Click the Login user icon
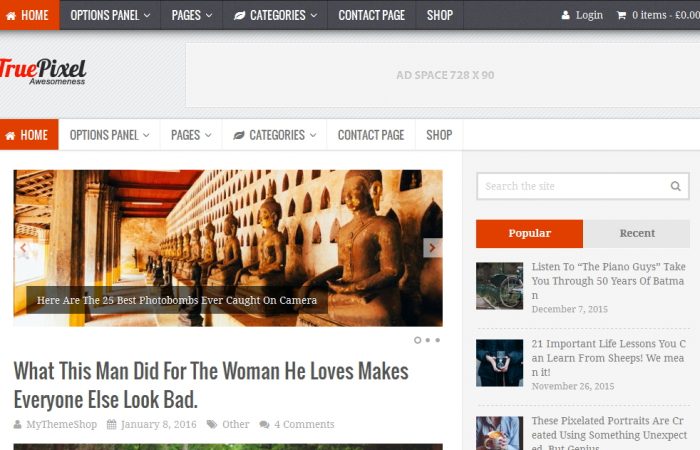The width and height of the screenshot is (700, 450). click(x=566, y=15)
